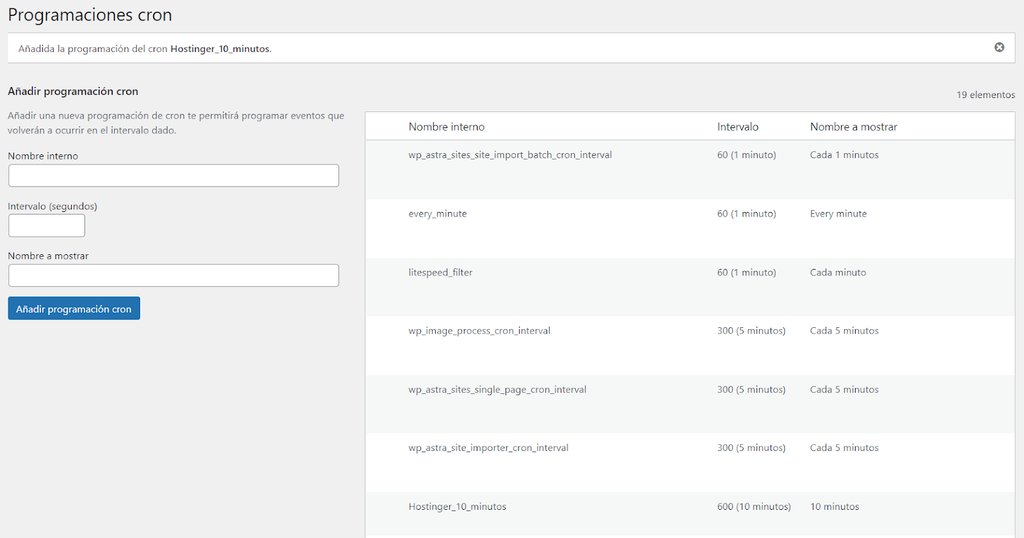Select the every_minute schedule row
This screenshot has height=538, width=1024.
[437, 214]
